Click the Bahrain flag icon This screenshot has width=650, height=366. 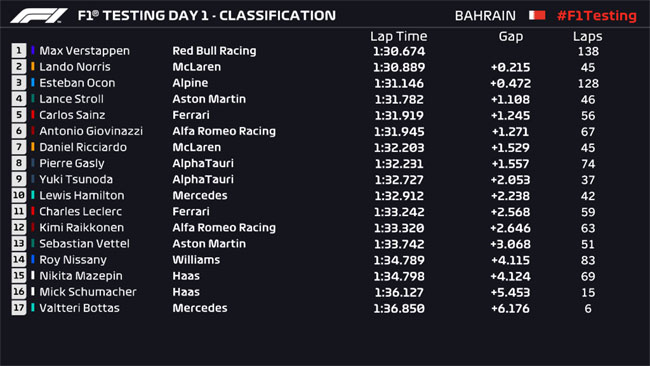point(537,15)
